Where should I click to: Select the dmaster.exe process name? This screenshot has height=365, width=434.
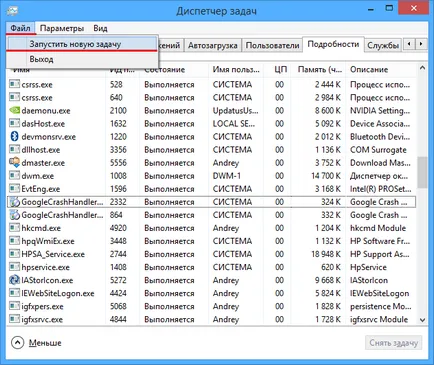[x=43, y=163]
